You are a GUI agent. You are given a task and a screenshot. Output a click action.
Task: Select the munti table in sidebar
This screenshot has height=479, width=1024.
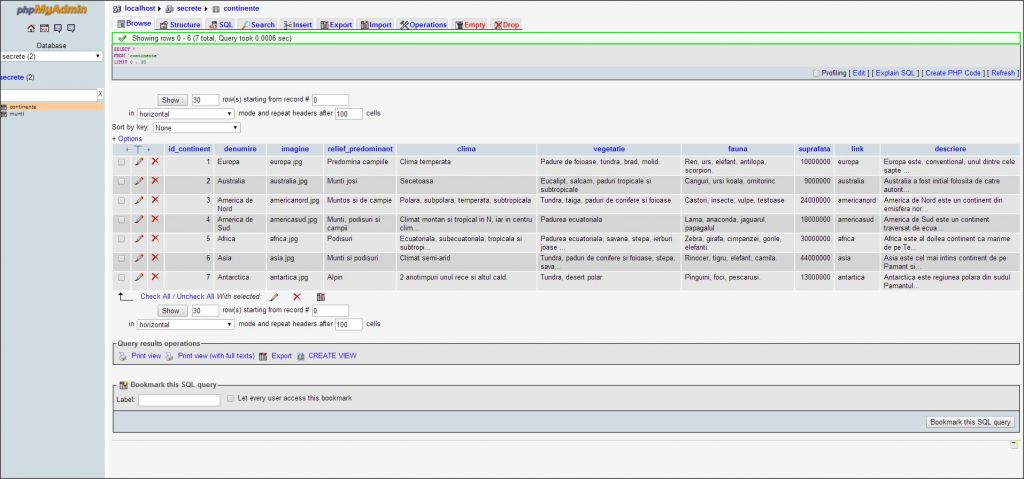tap(17, 114)
